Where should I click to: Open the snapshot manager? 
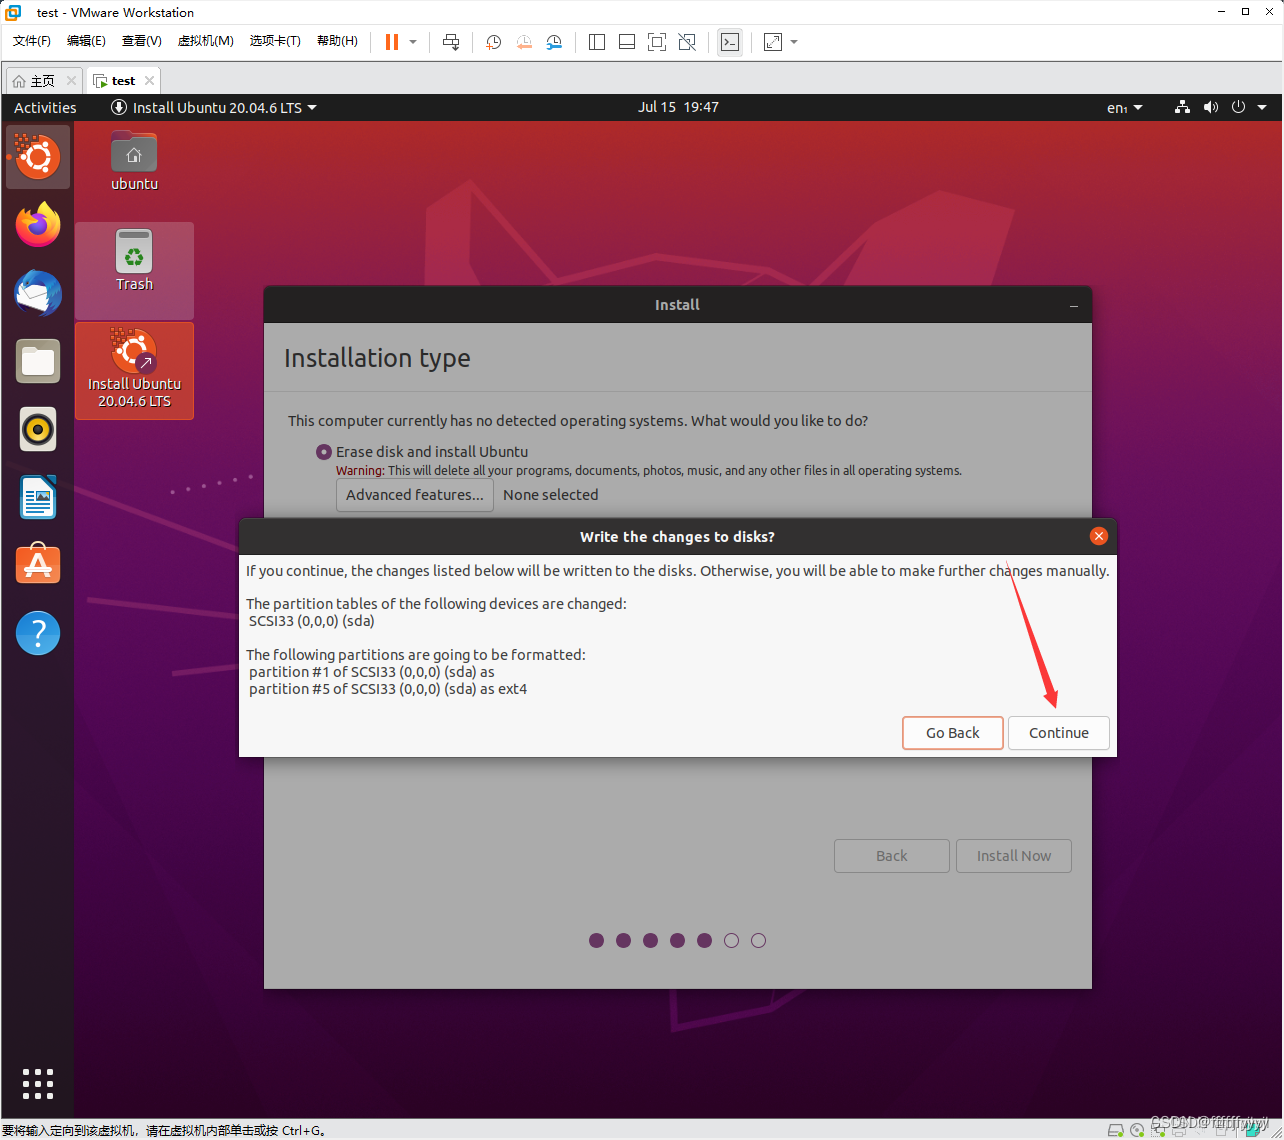coord(554,42)
